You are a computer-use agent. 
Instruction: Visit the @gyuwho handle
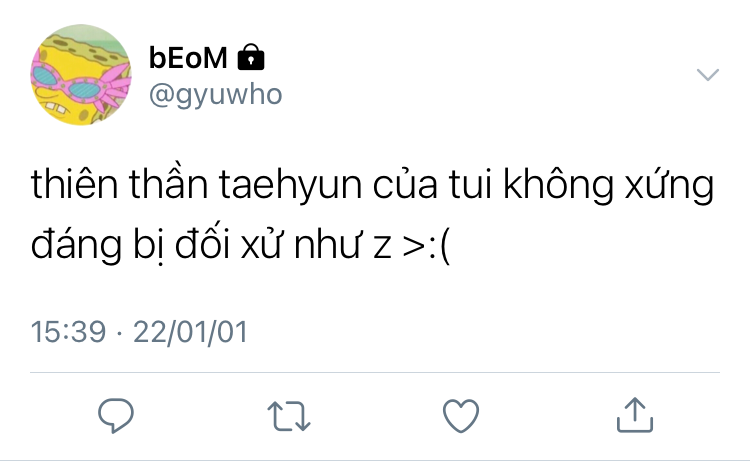pos(216,94)
